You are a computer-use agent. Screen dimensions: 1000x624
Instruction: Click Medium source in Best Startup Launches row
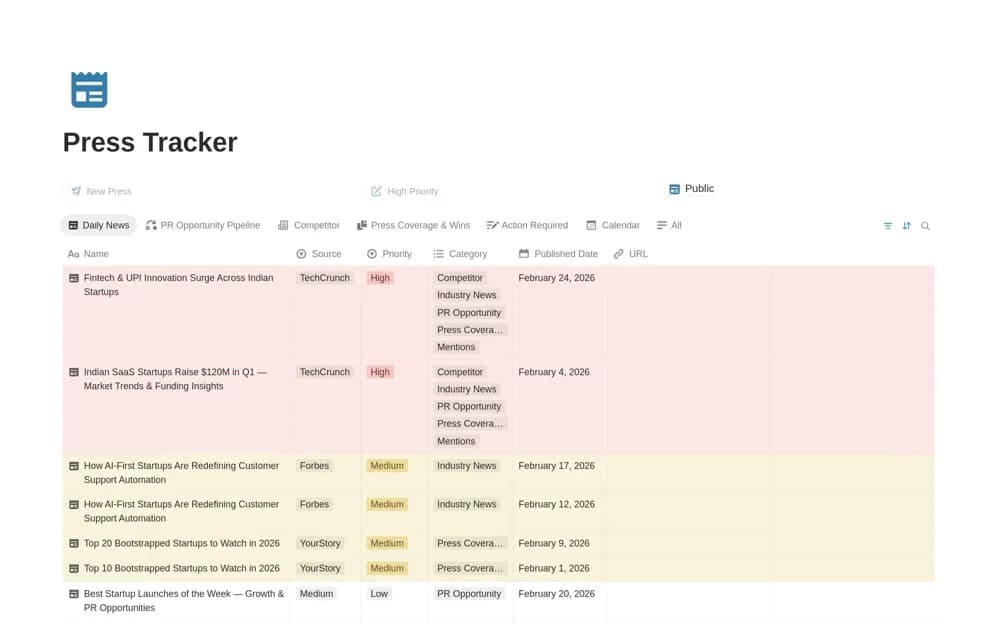[x=316, y=594]
